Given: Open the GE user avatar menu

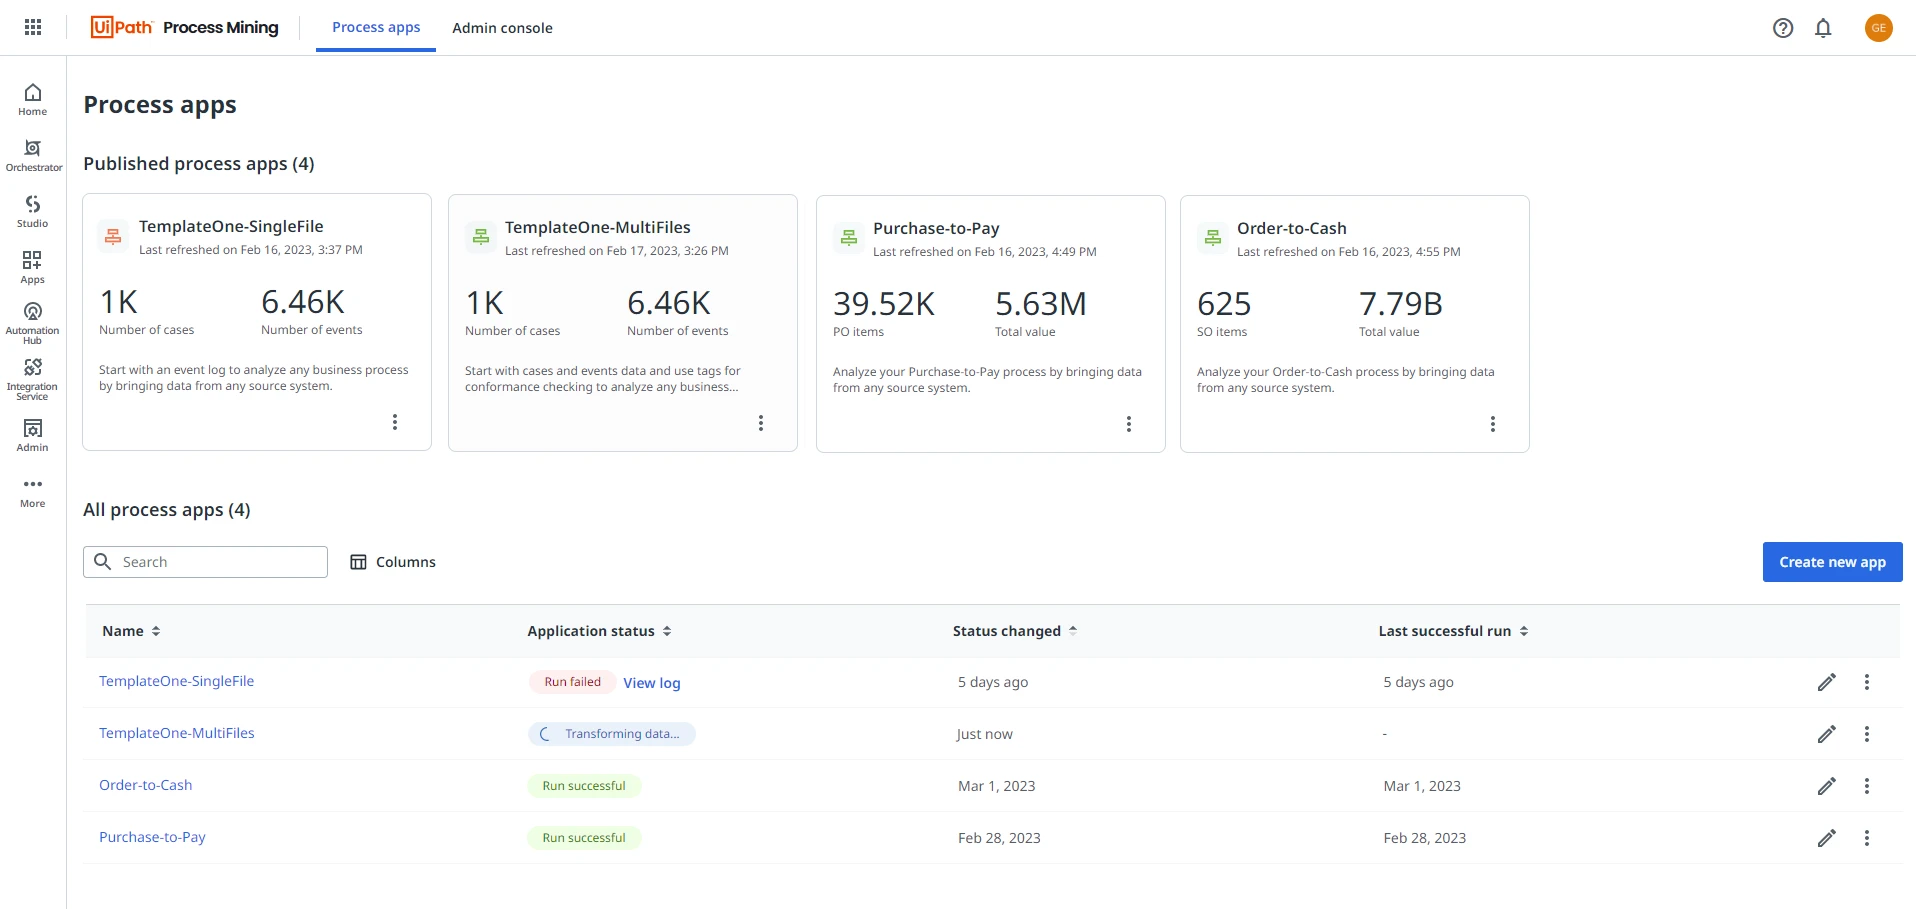Looking at the screenshot, I should (1879, 28).
